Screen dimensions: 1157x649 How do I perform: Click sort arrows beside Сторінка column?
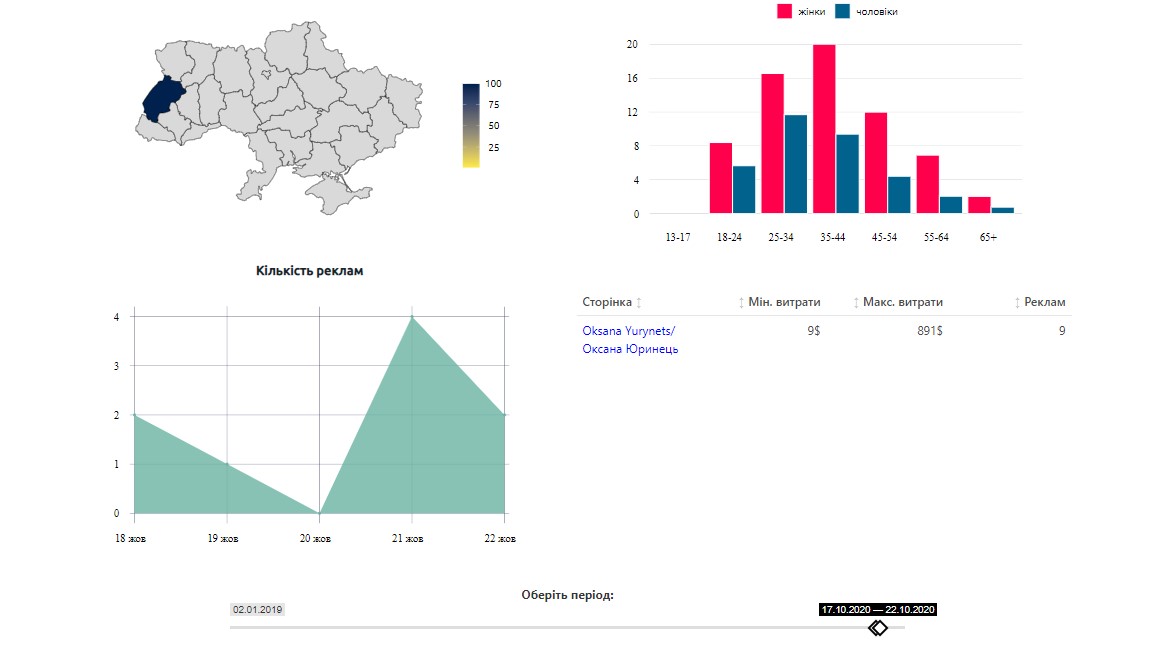coord(639,303)
